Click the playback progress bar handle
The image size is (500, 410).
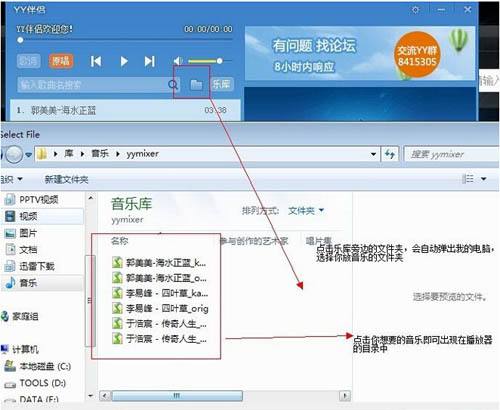[20, 40]
